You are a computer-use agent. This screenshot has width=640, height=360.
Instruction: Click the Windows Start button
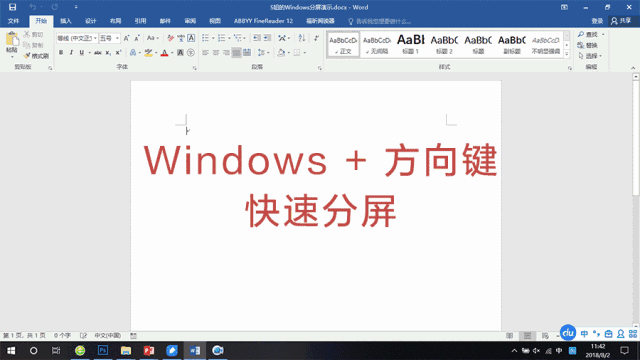[x=11, y=350]
